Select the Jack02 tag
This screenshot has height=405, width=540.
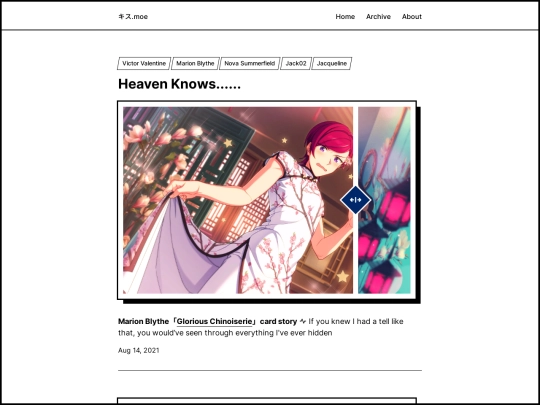pyautogui.click(x=296, y=63)
